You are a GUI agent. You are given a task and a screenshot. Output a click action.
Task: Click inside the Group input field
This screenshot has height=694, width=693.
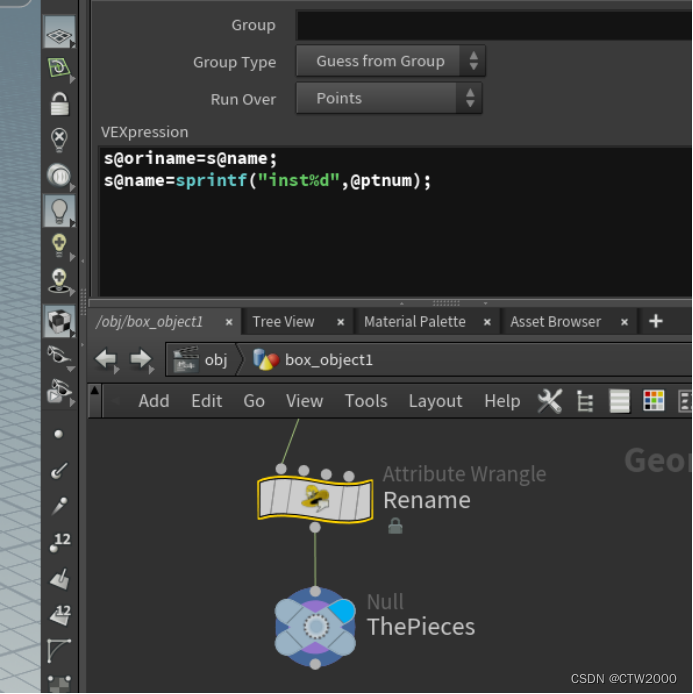[493, 25]
